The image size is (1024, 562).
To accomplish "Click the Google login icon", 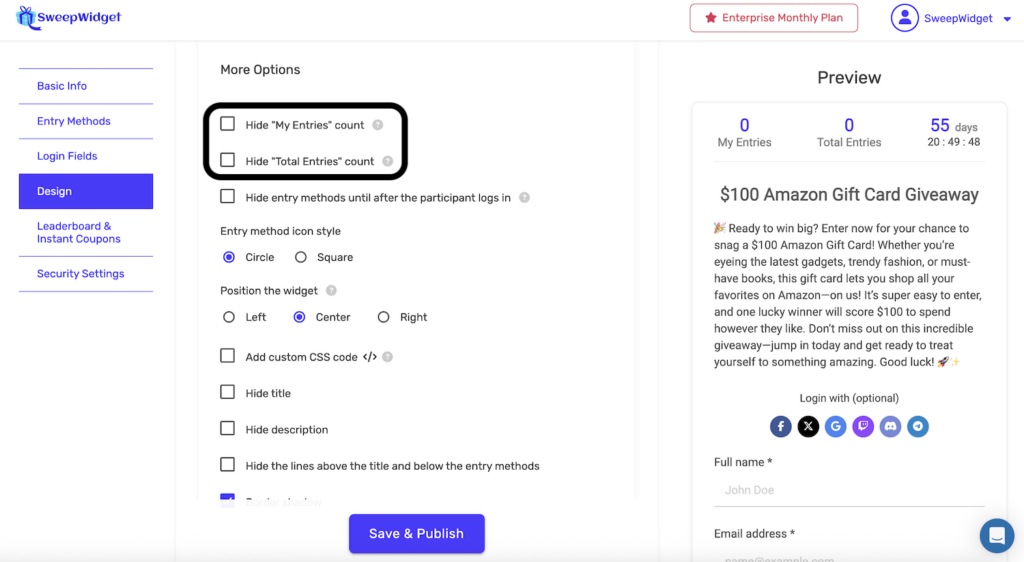I will click(836, 427).
